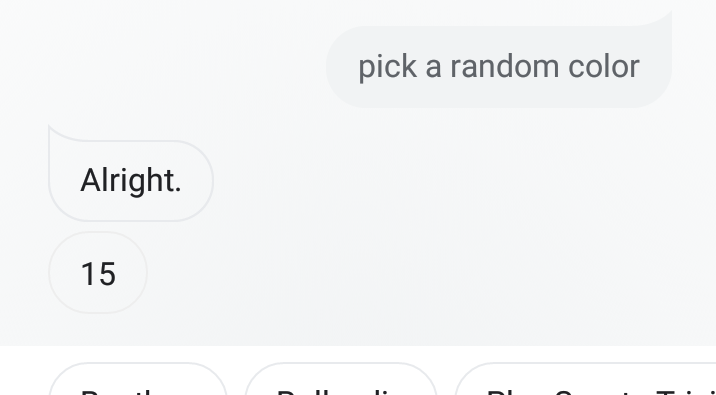Click the empty chat area right of "15"
Image resolution: width=716 pixels, height=395 pixels.
click(x=411, y=273)
